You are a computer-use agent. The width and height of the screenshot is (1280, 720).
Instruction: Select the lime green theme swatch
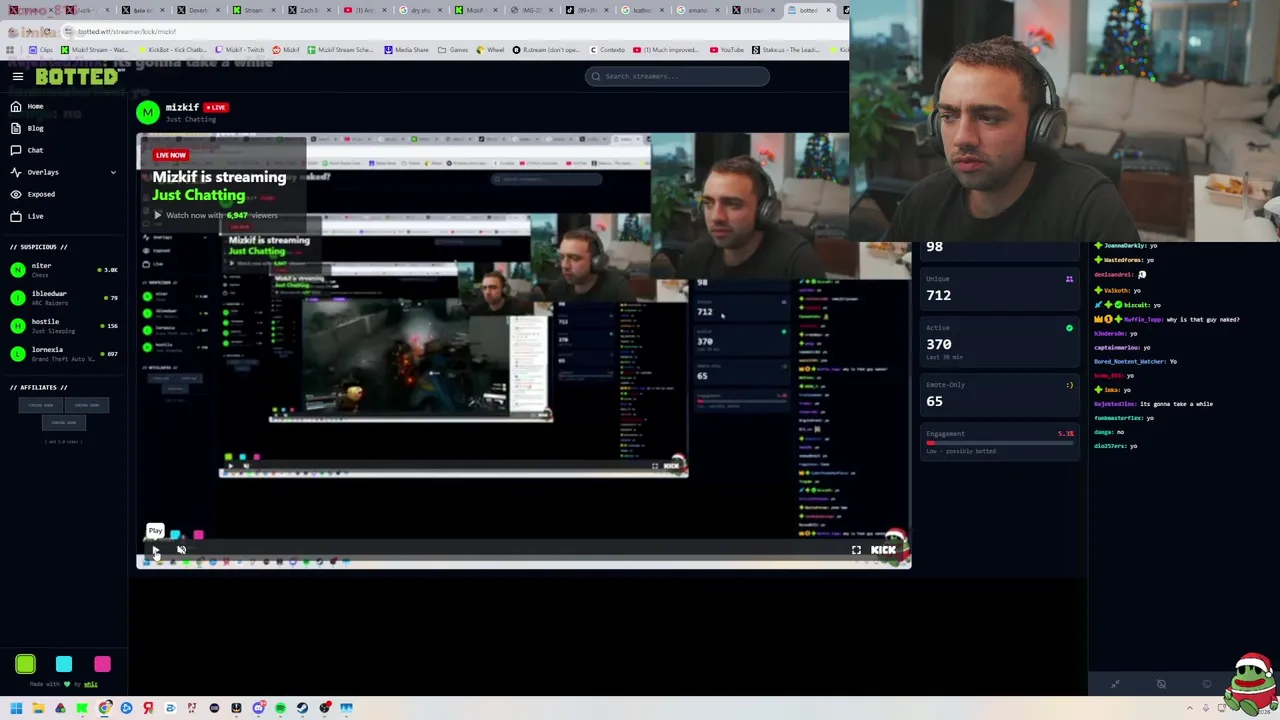coord(26,664)
